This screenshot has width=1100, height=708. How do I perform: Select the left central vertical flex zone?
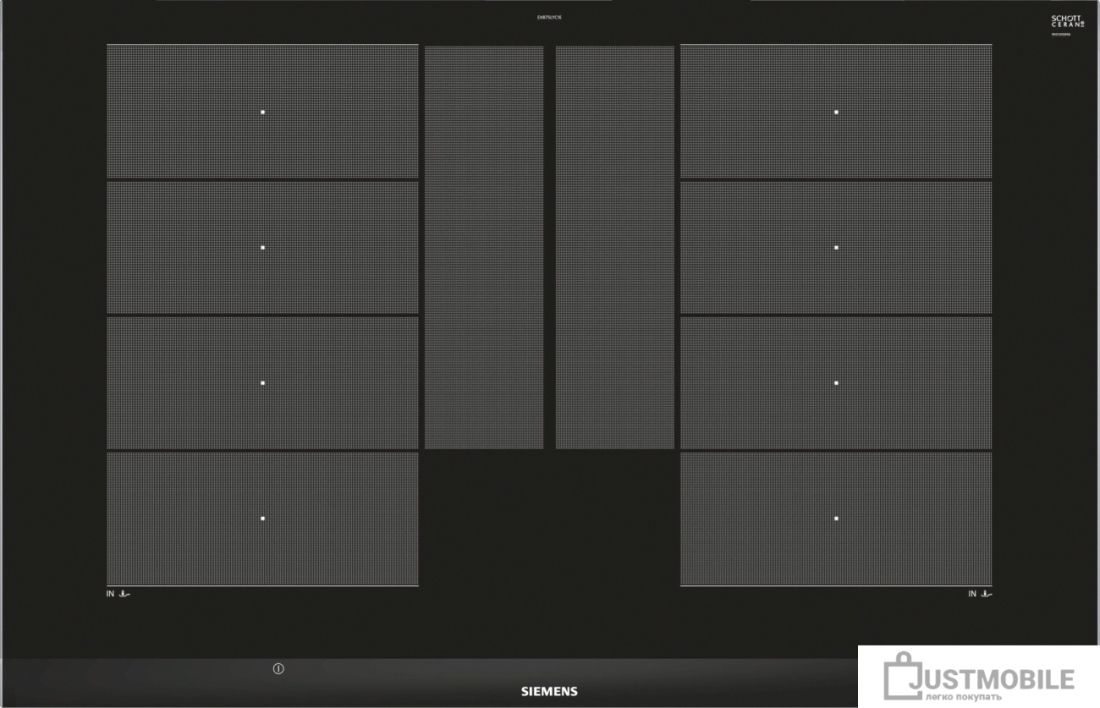(x=484, y=247)
